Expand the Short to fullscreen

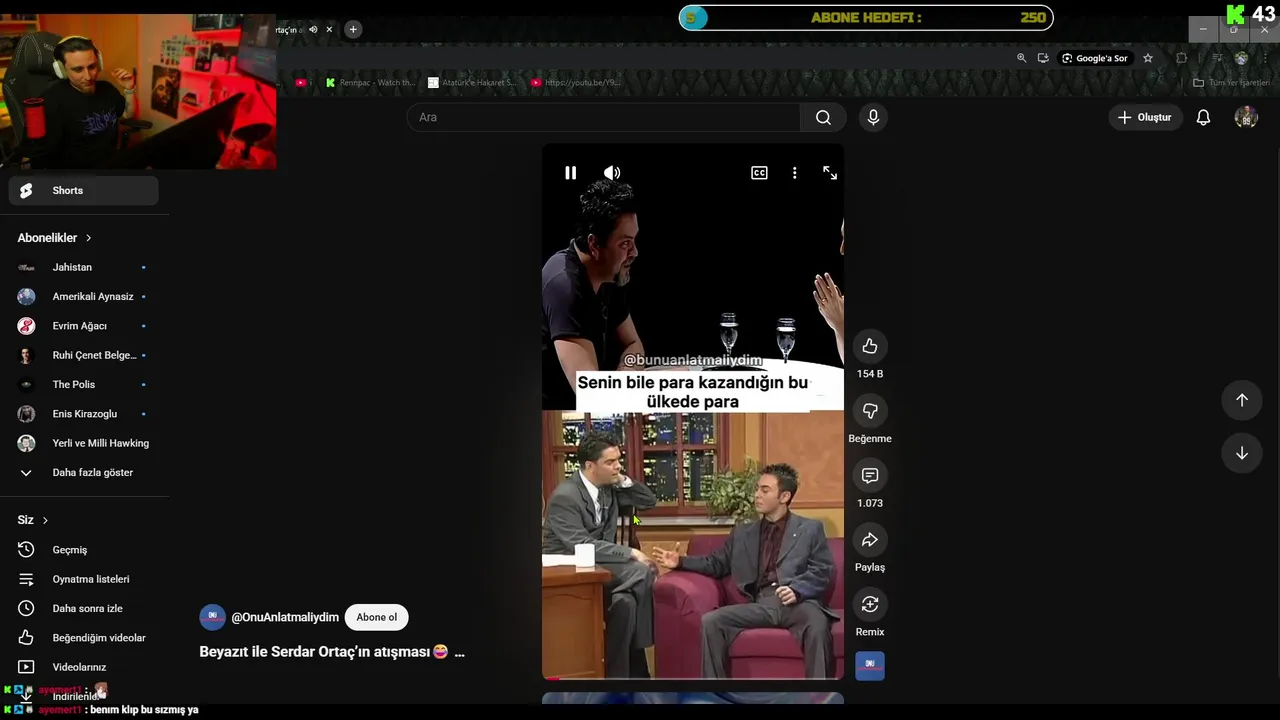(830, 173)
